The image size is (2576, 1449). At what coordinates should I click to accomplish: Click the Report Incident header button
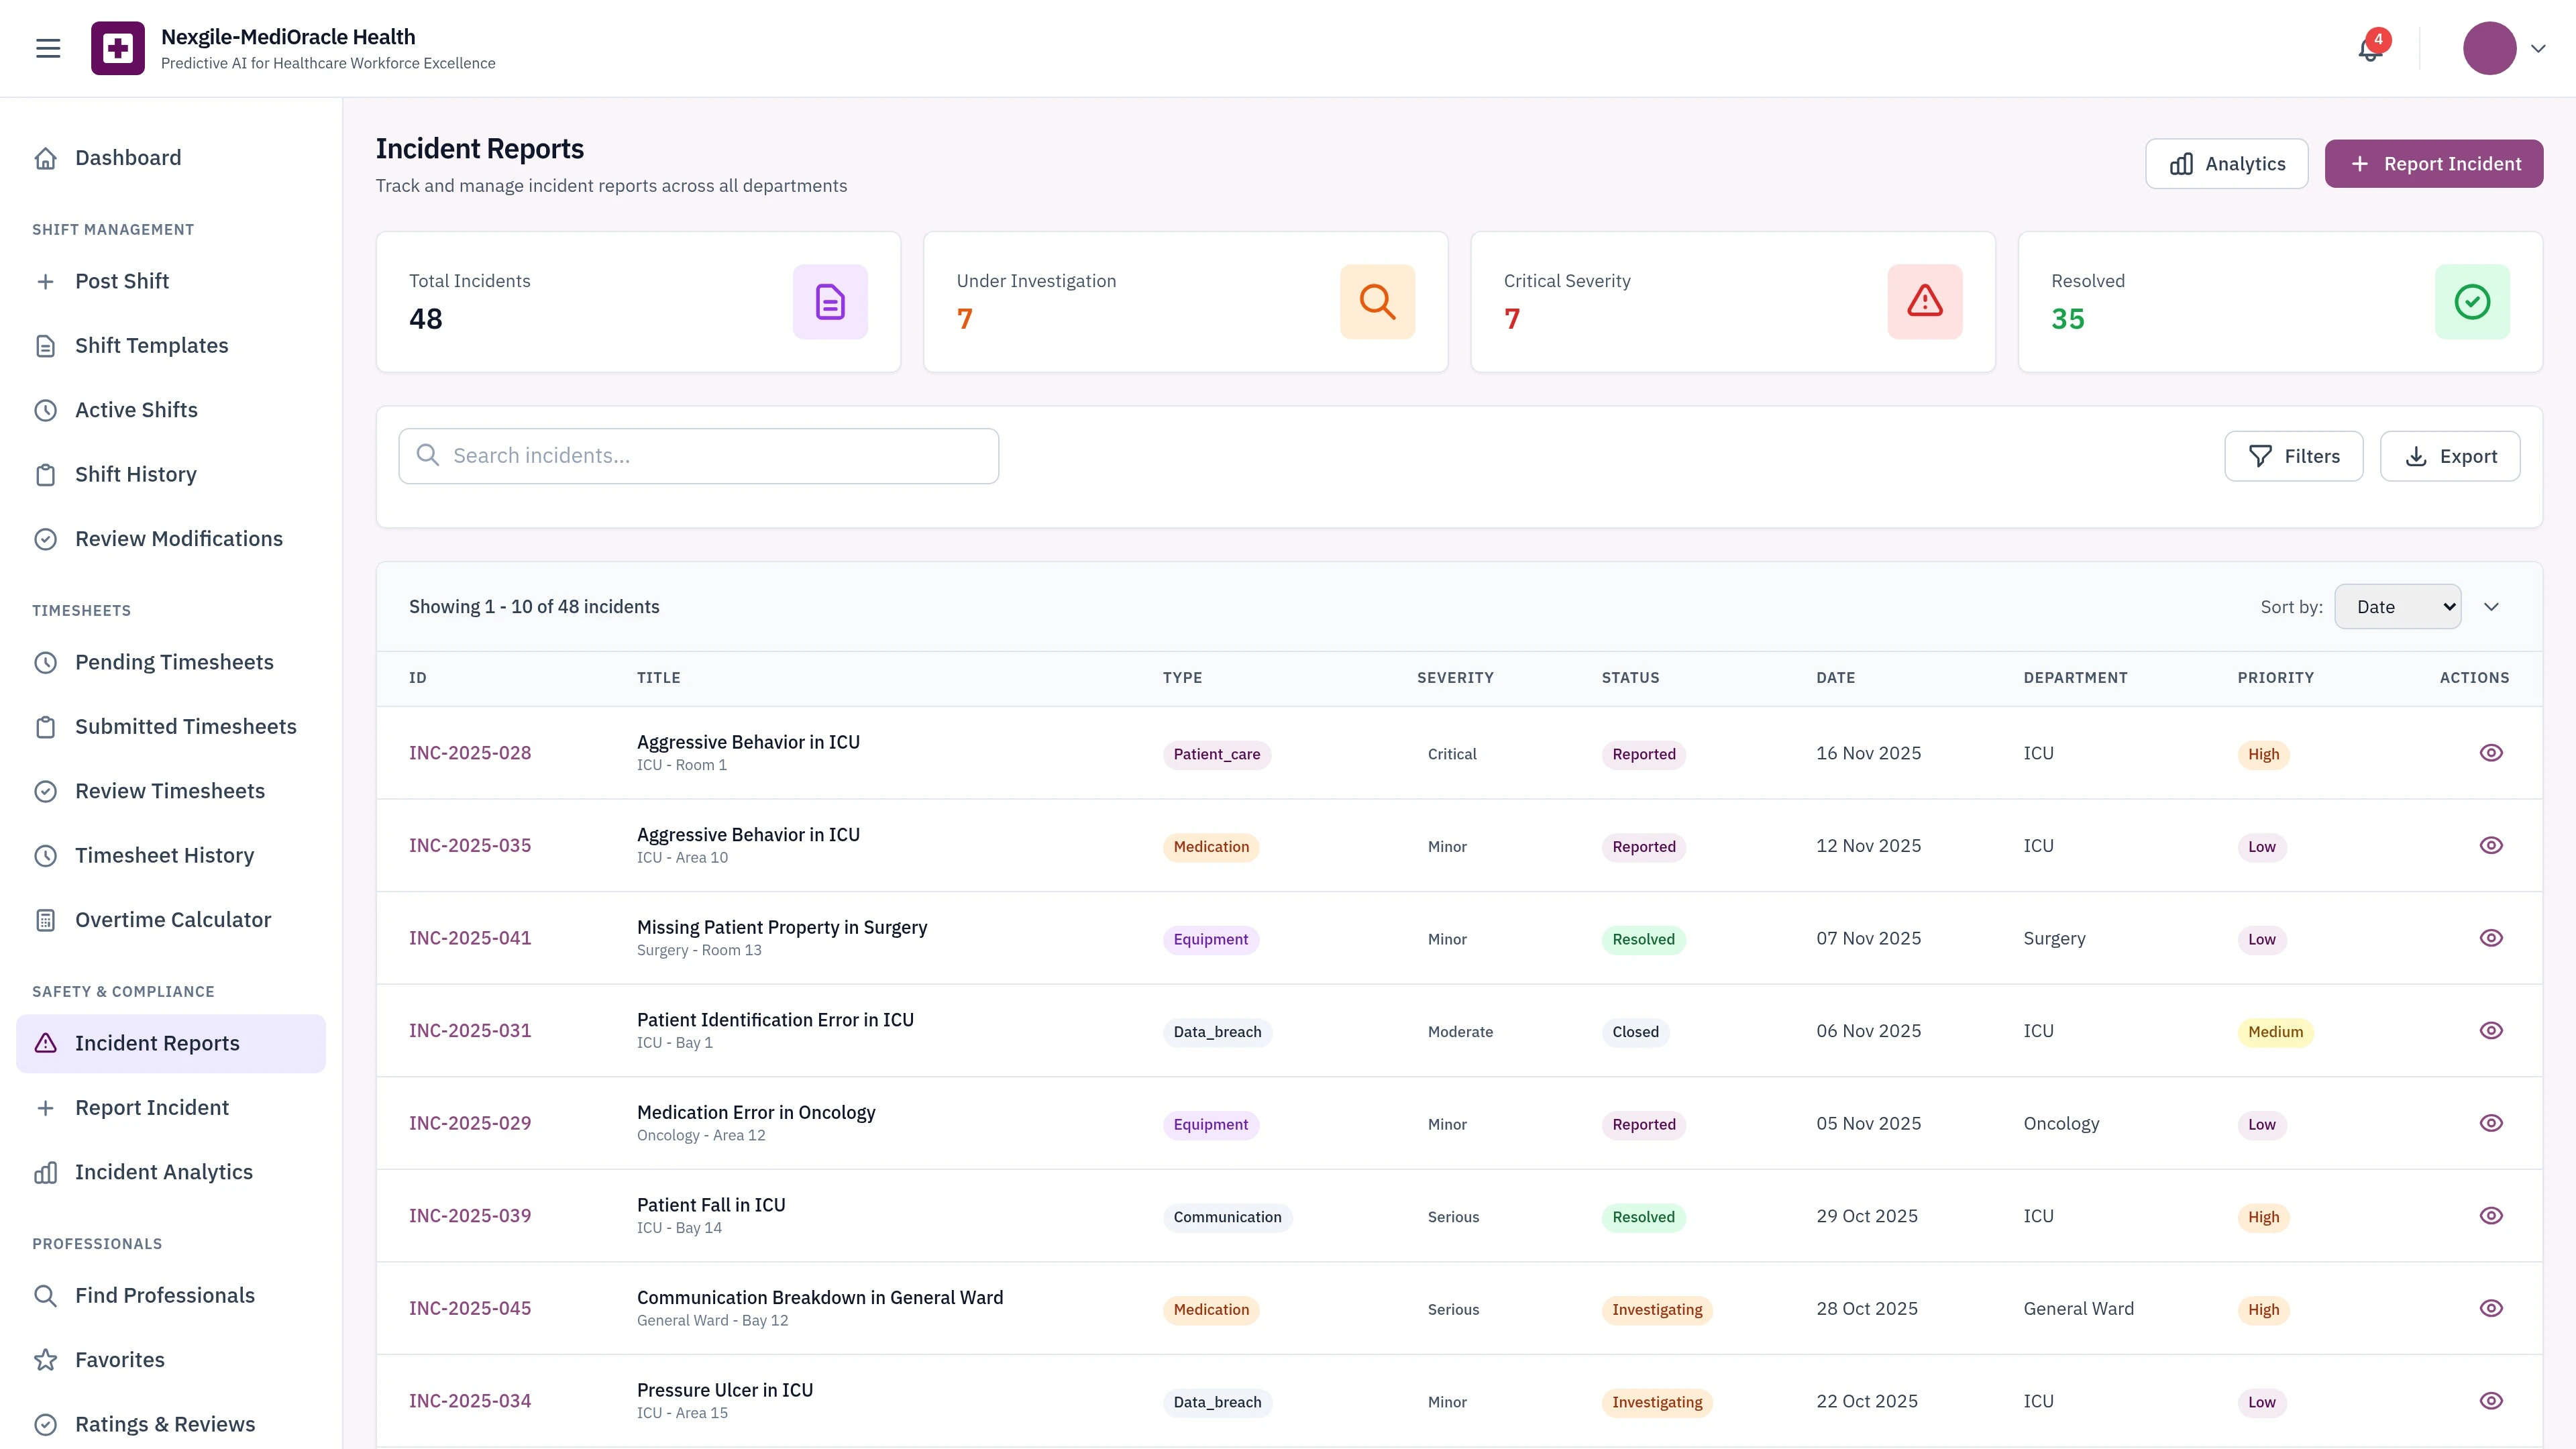coord(2433,164)
